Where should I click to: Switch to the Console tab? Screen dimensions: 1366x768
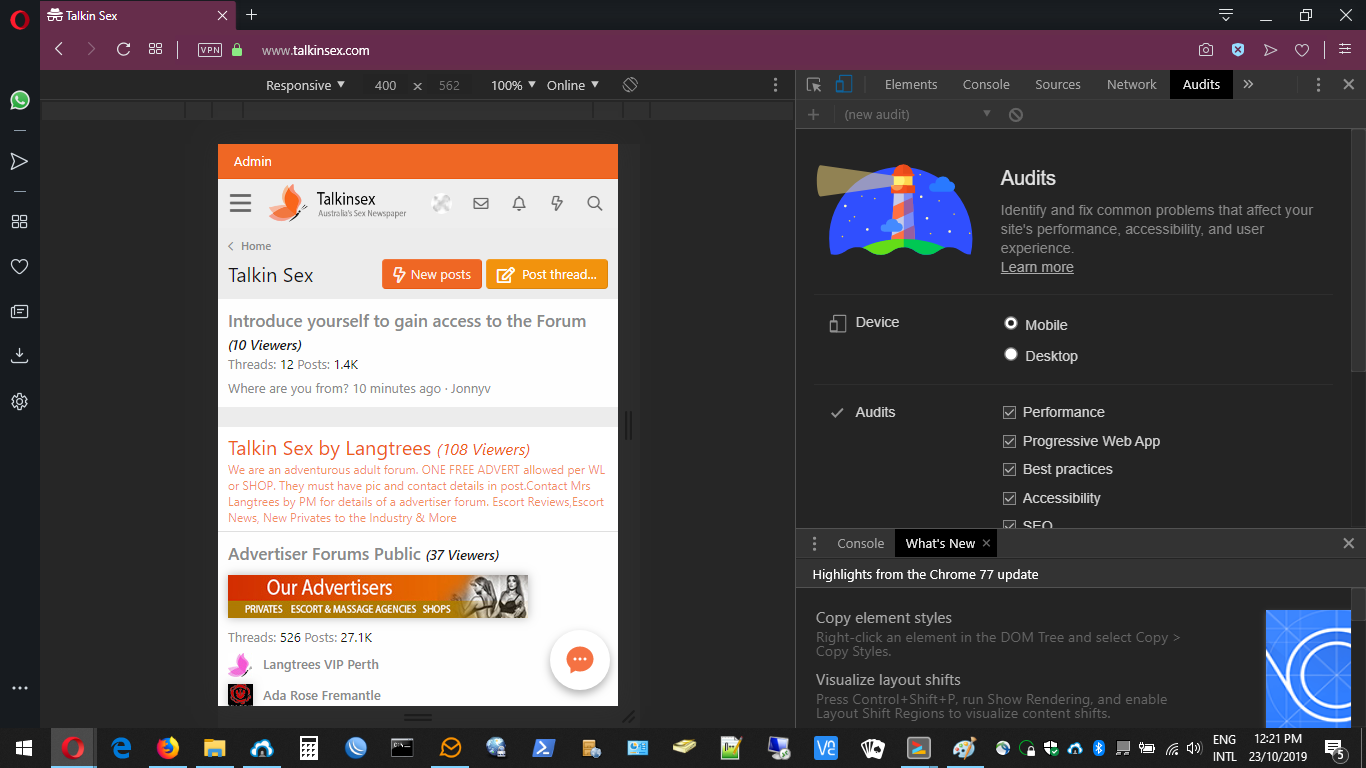click(986, 85)
